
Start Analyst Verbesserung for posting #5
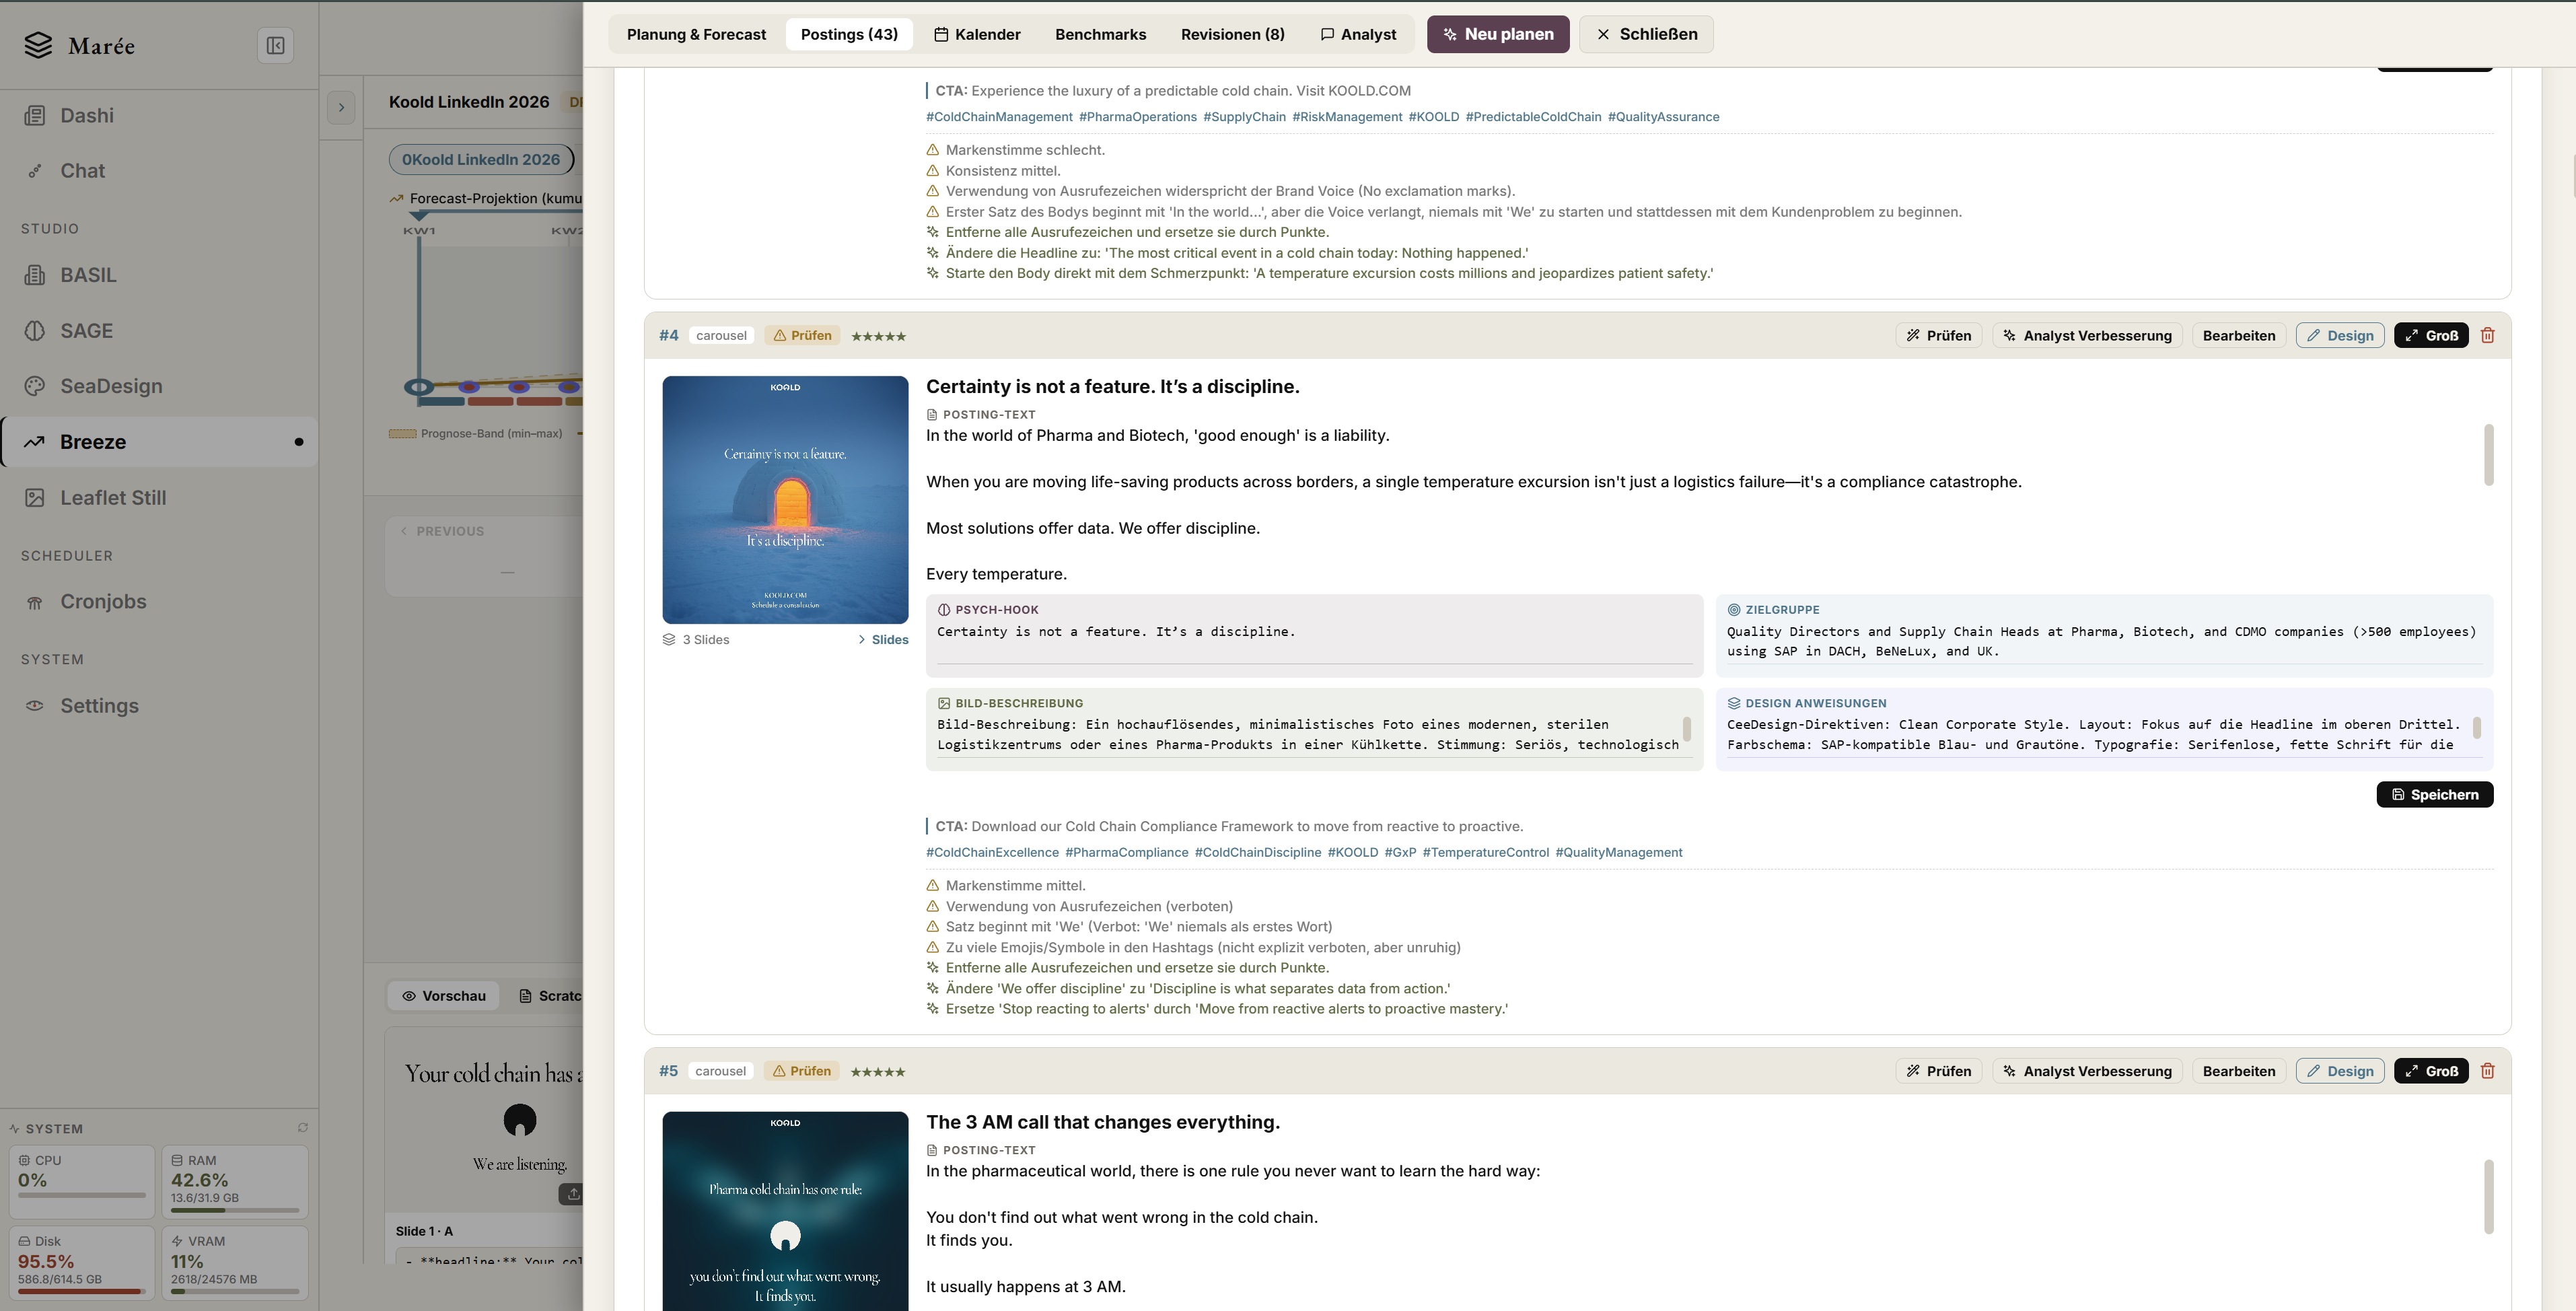click(x=2087, y=1071)
